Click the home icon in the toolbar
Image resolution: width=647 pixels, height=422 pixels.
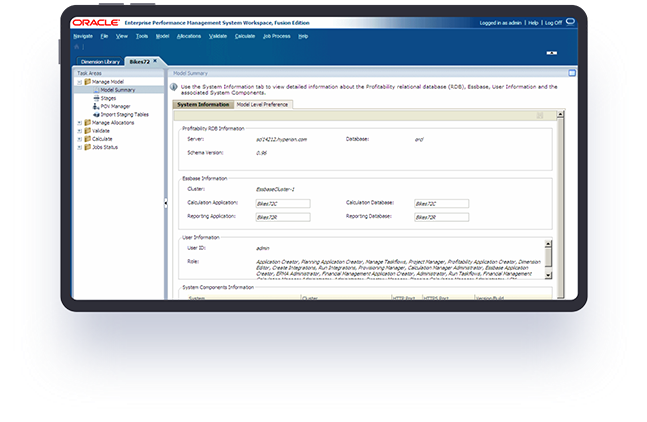[x=76, y=47]
